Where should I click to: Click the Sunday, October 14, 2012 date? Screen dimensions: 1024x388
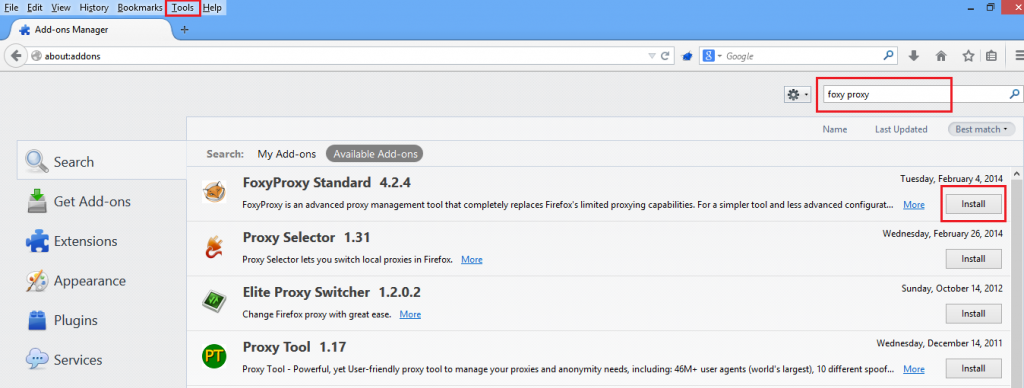pos(952,288)
